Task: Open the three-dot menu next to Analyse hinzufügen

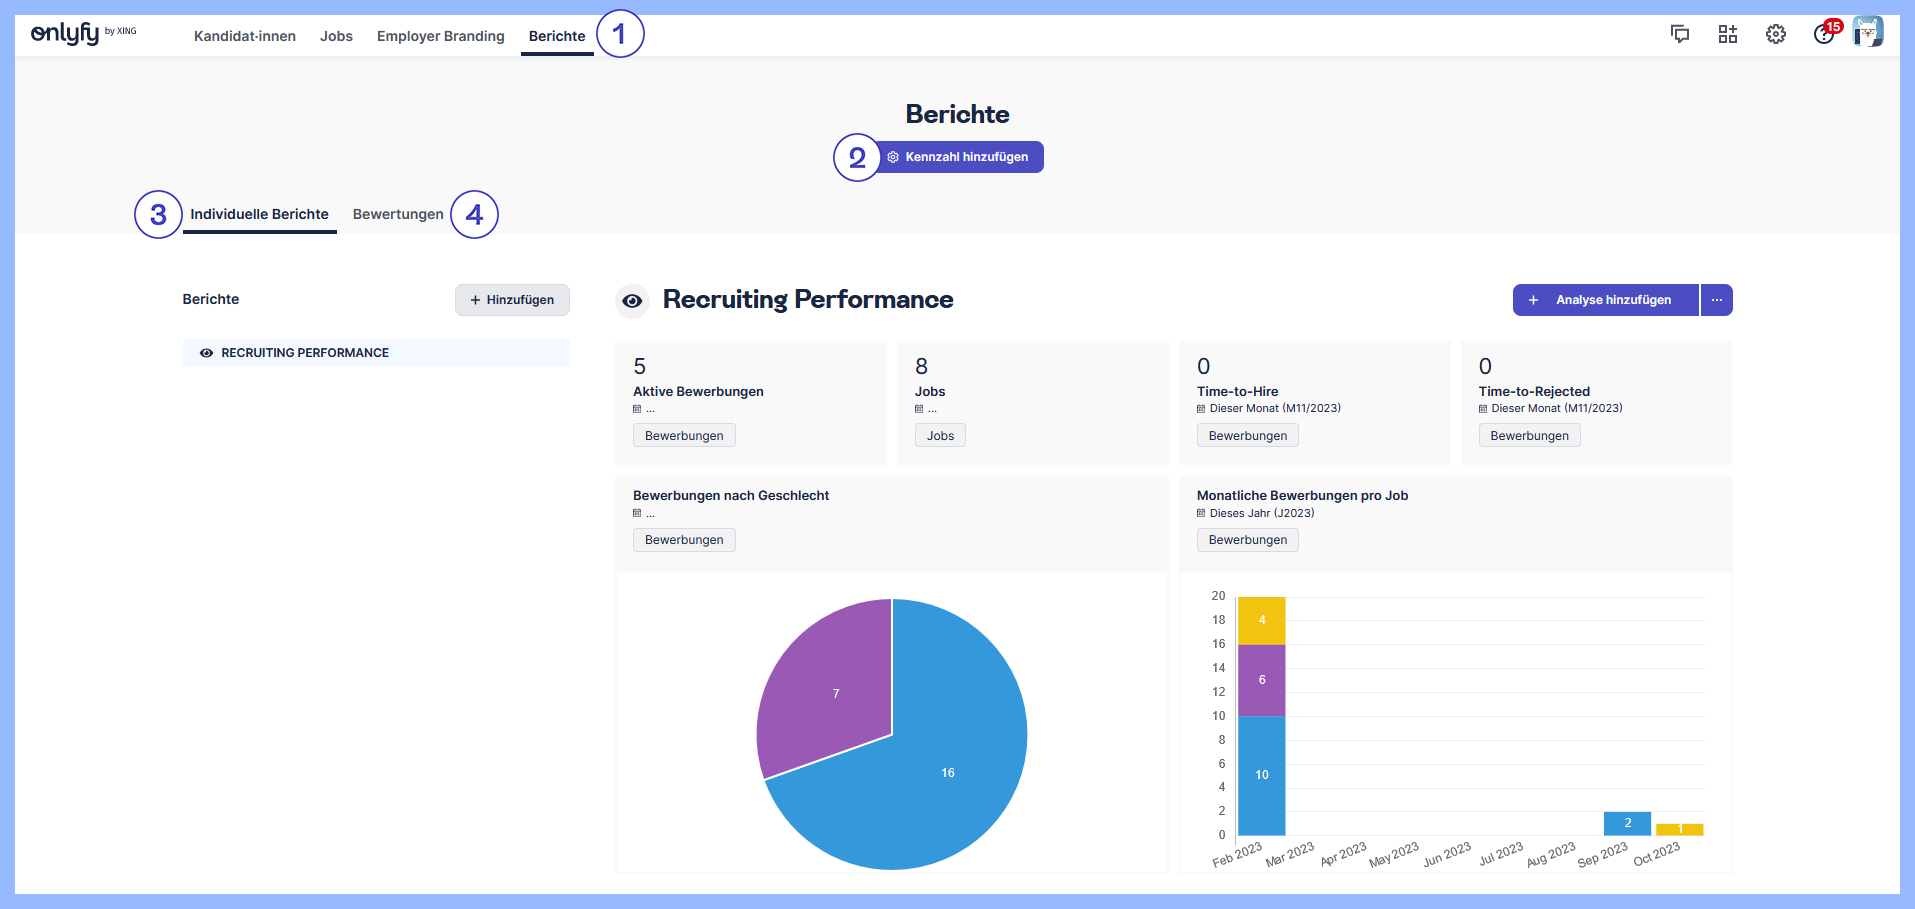Action: coord(1716,300)
